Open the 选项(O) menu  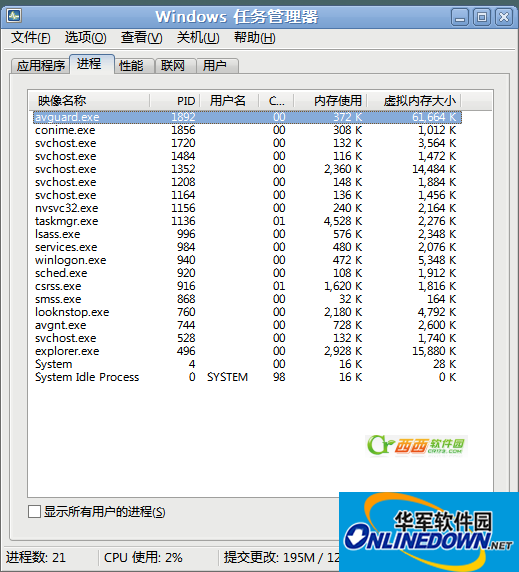pyautogui.click(x=86, y=38)
